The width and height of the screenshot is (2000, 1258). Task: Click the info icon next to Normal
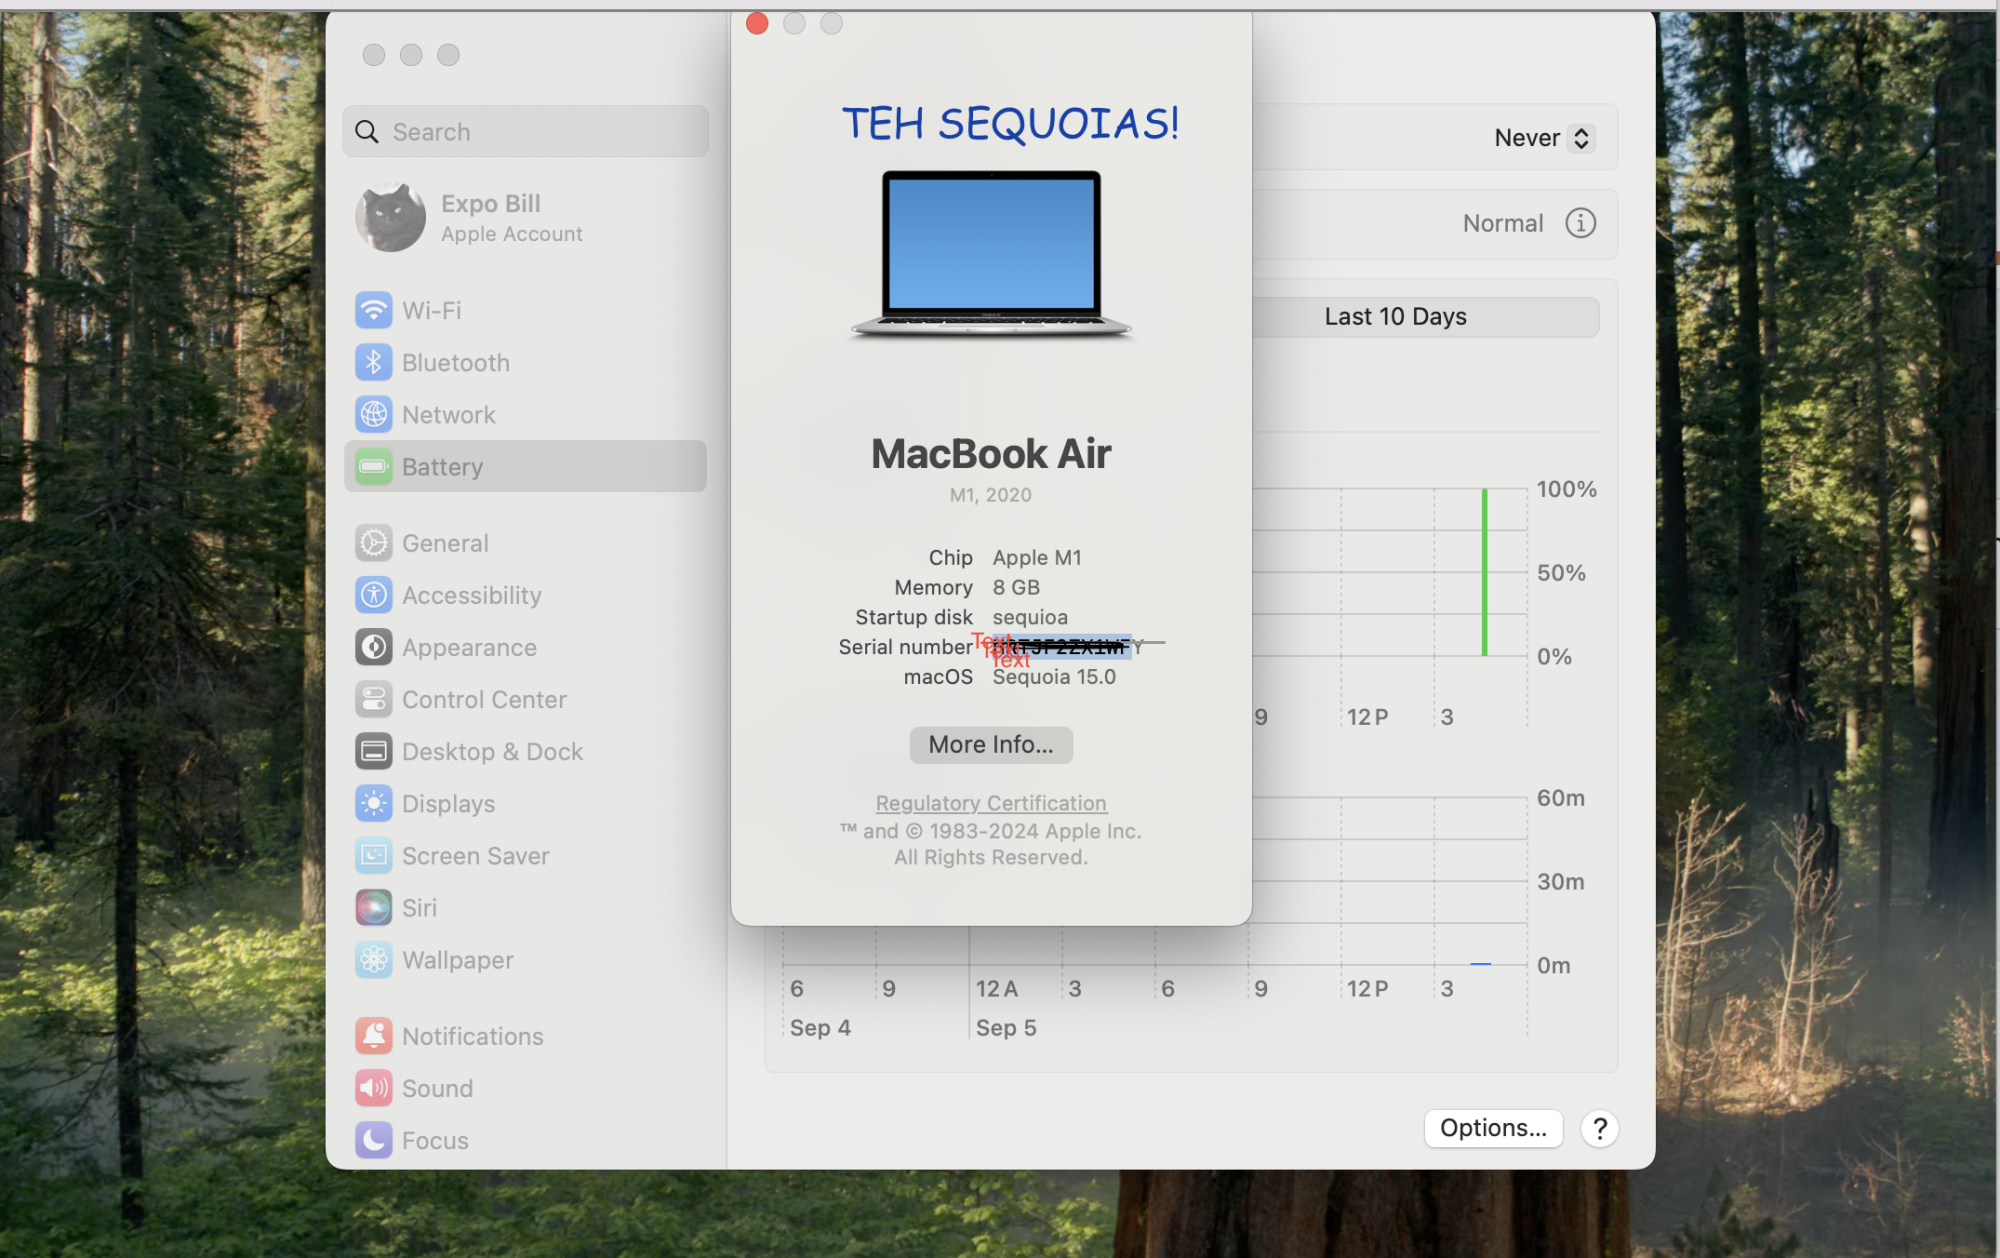pos(1580,223)
